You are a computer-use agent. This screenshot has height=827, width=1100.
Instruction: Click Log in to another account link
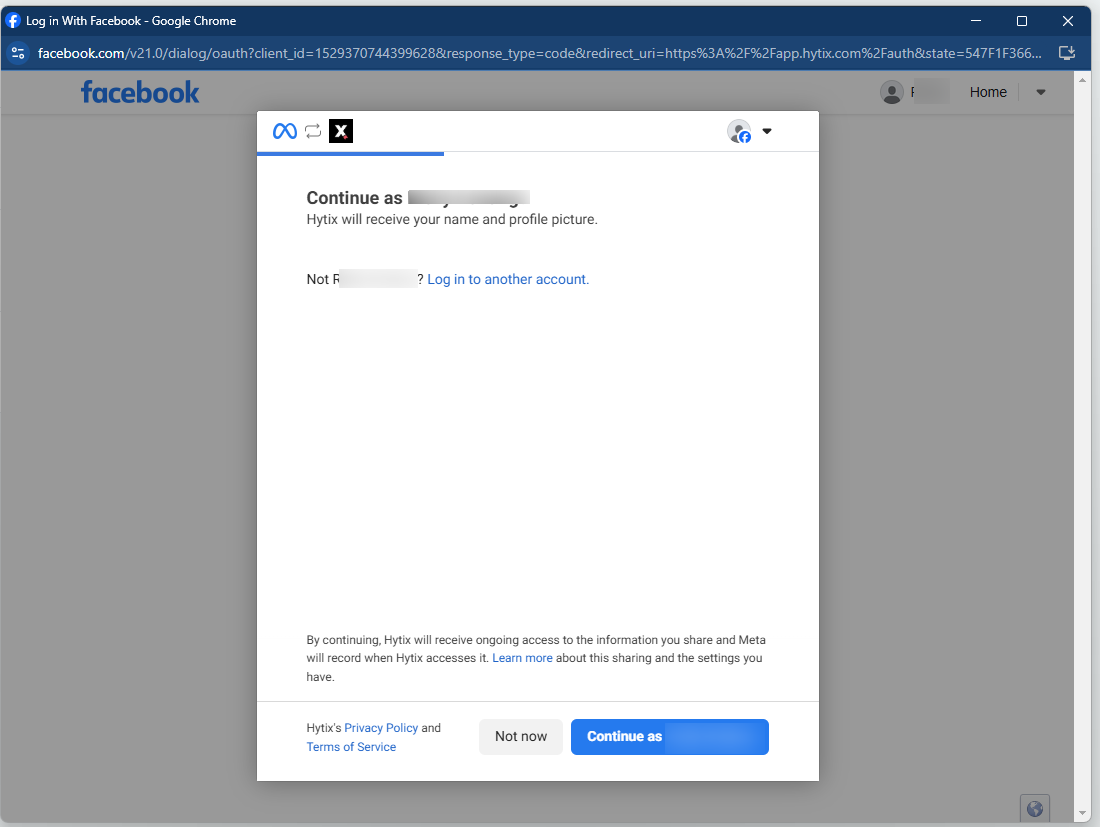click(x=508, y=279)
